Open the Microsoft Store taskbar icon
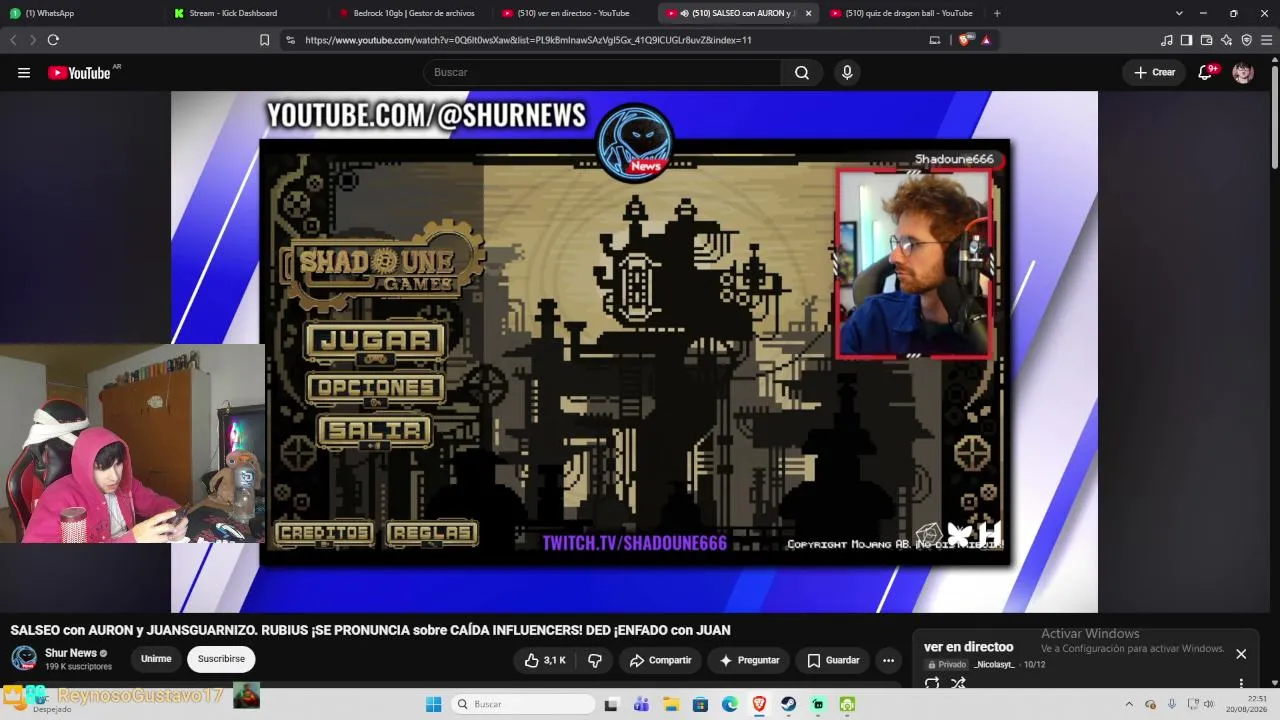The image size is (1280, 720). pyautogui.click(x=700, y=704)
